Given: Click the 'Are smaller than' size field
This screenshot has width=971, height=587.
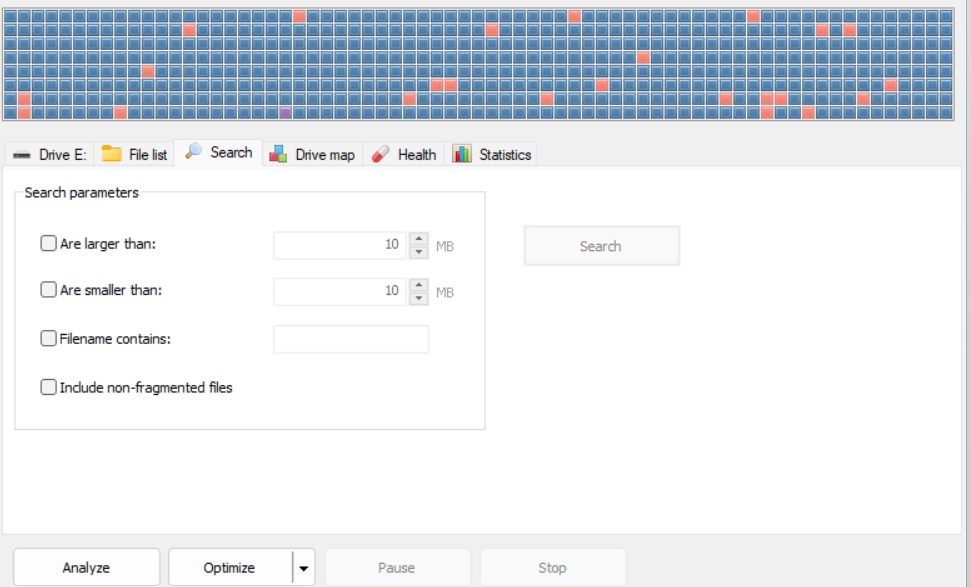Looking at the screenshot, I should [339, 292].
